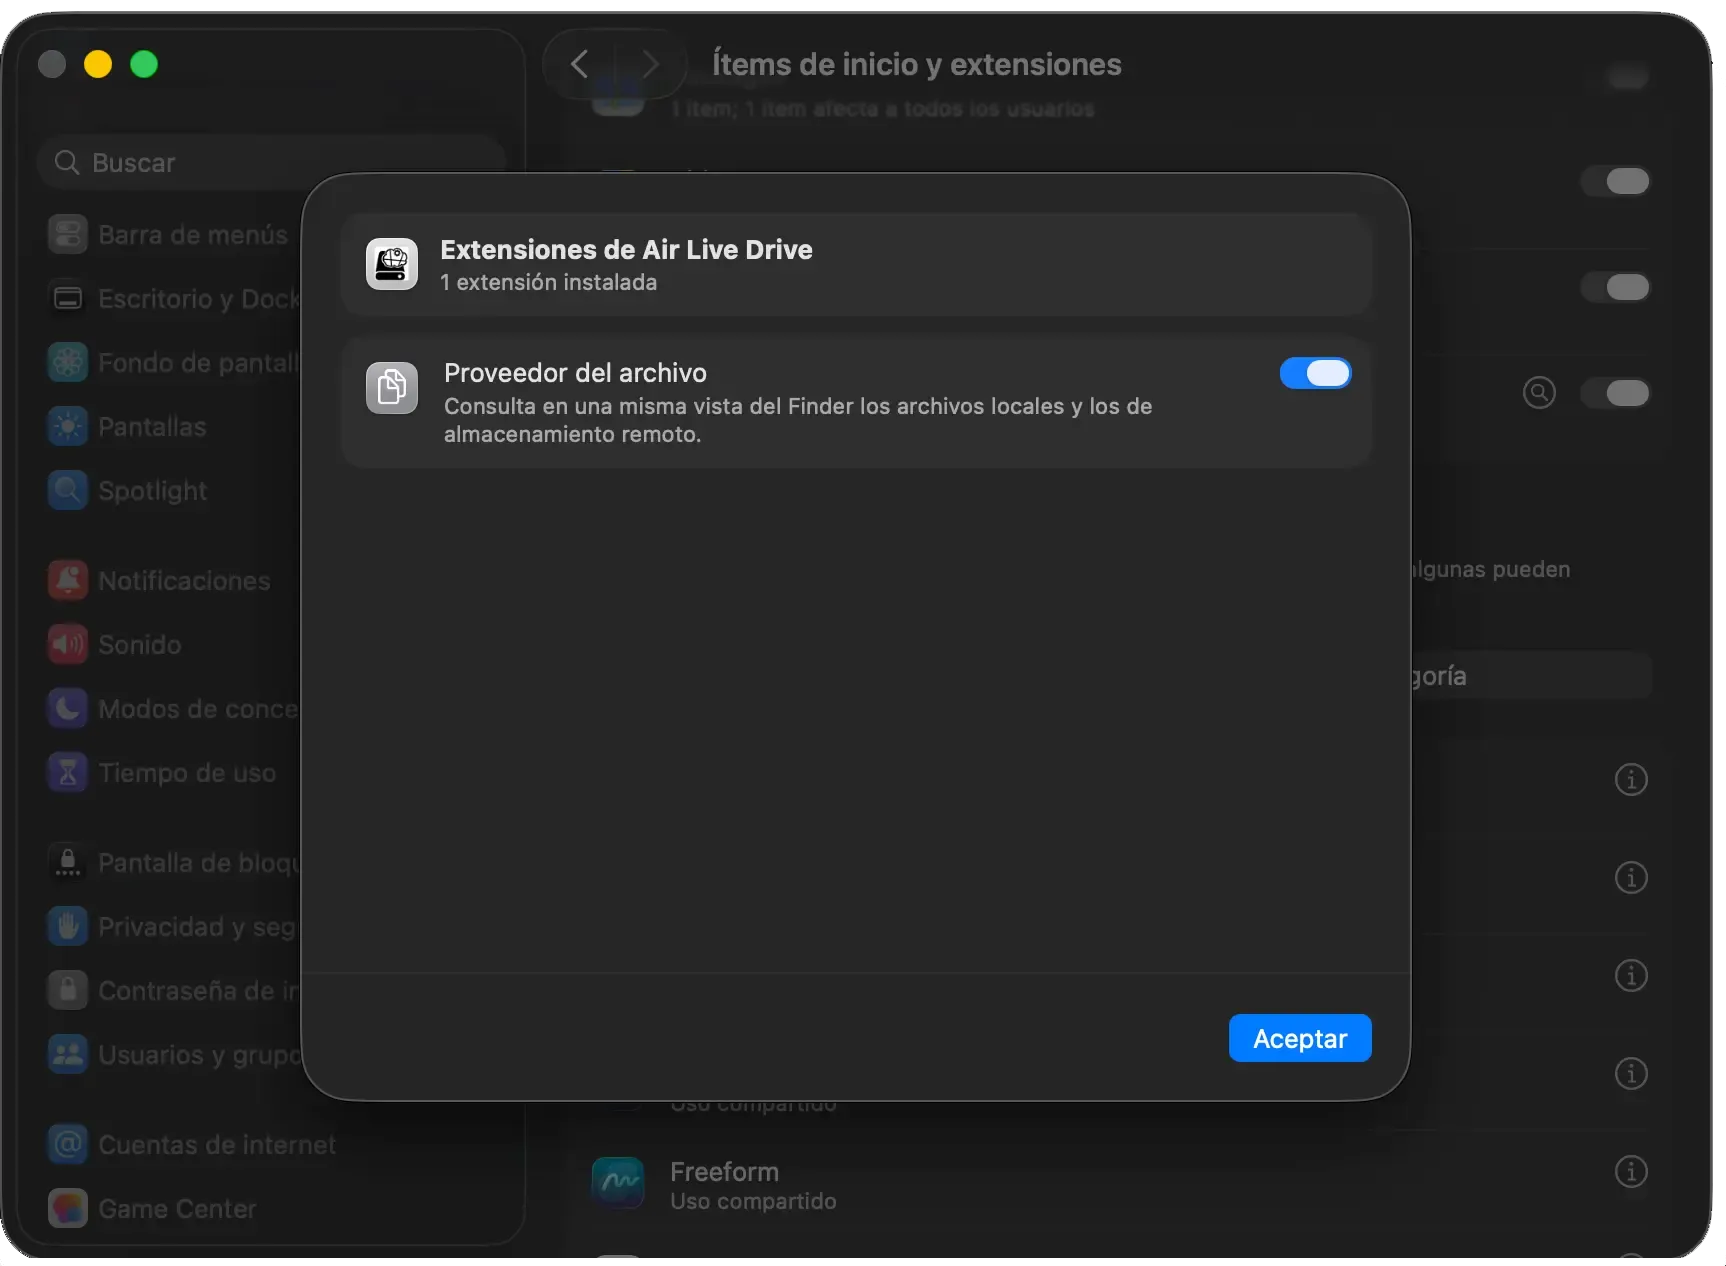Click the Proveedor del archivo documents icon
Image resolution: width=1726 pixels, height=1266 pixels.
(392, 388)
